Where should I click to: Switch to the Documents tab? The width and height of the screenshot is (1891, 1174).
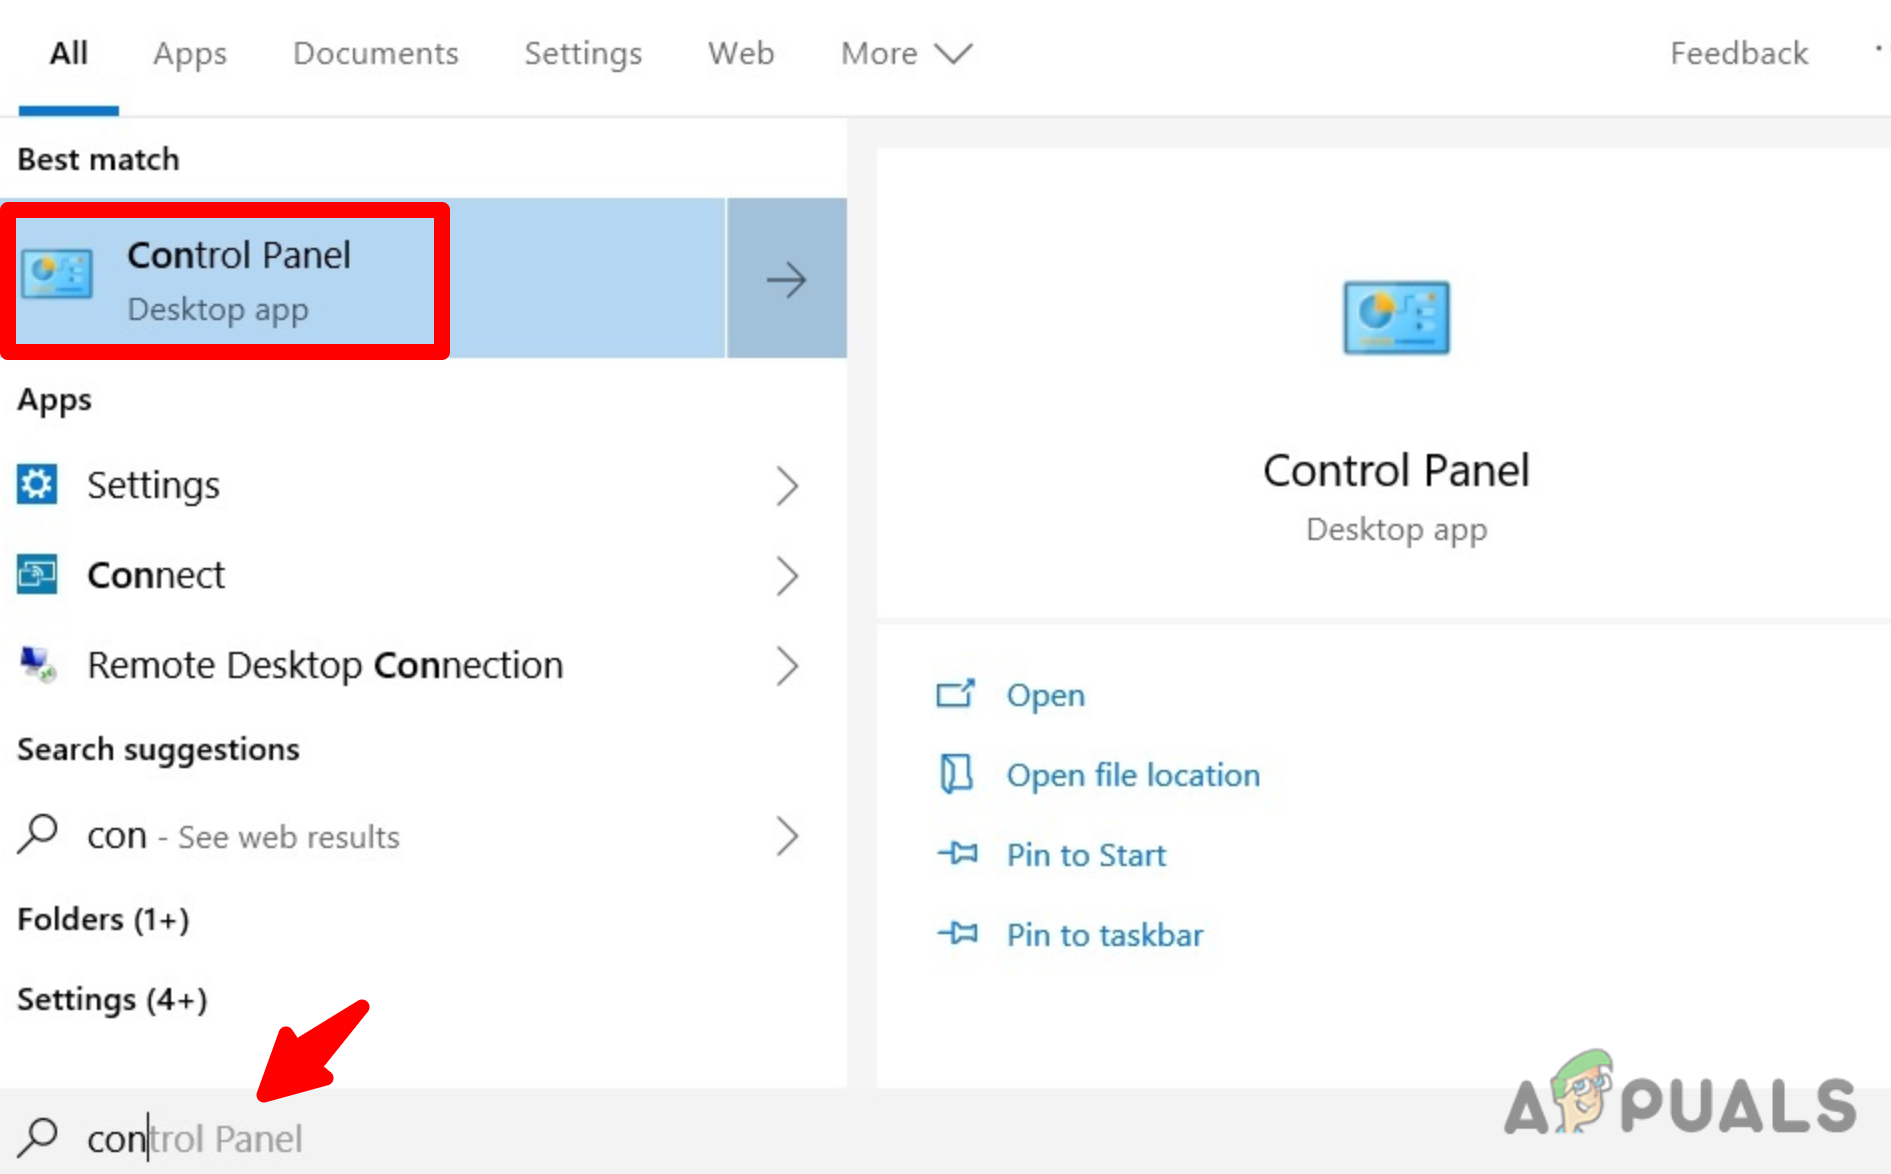375,53
